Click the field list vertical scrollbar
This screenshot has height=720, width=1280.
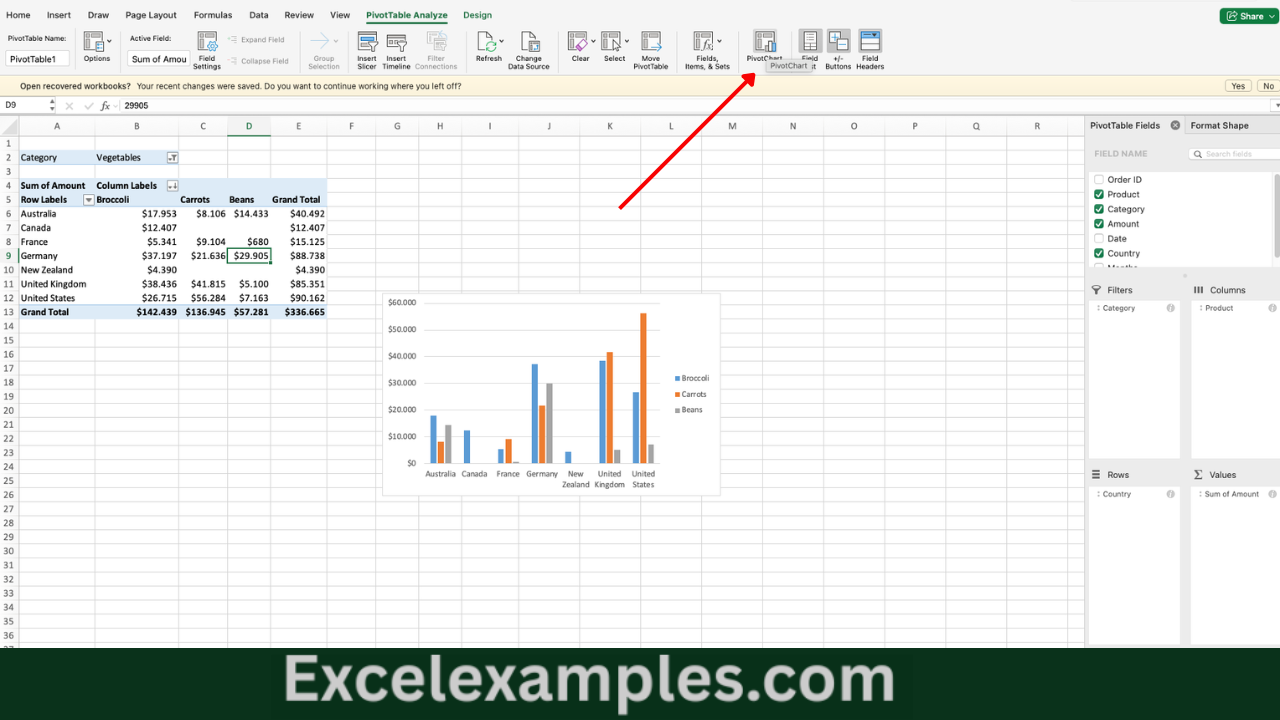tap(1276, 215)
